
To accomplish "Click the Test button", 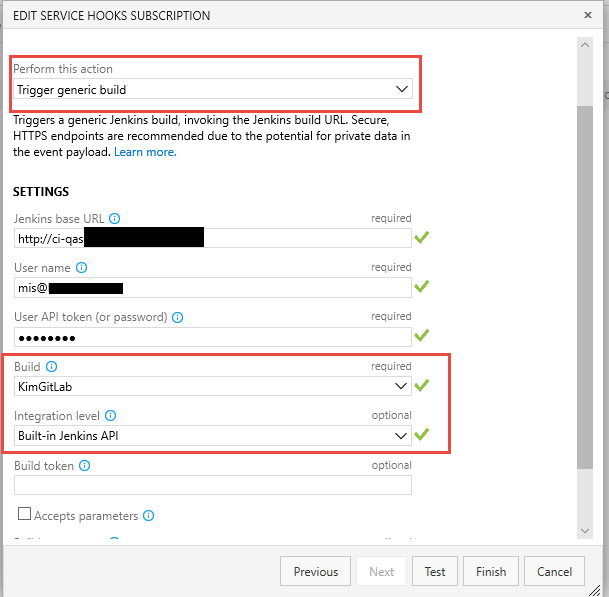I will pos(435,571).
